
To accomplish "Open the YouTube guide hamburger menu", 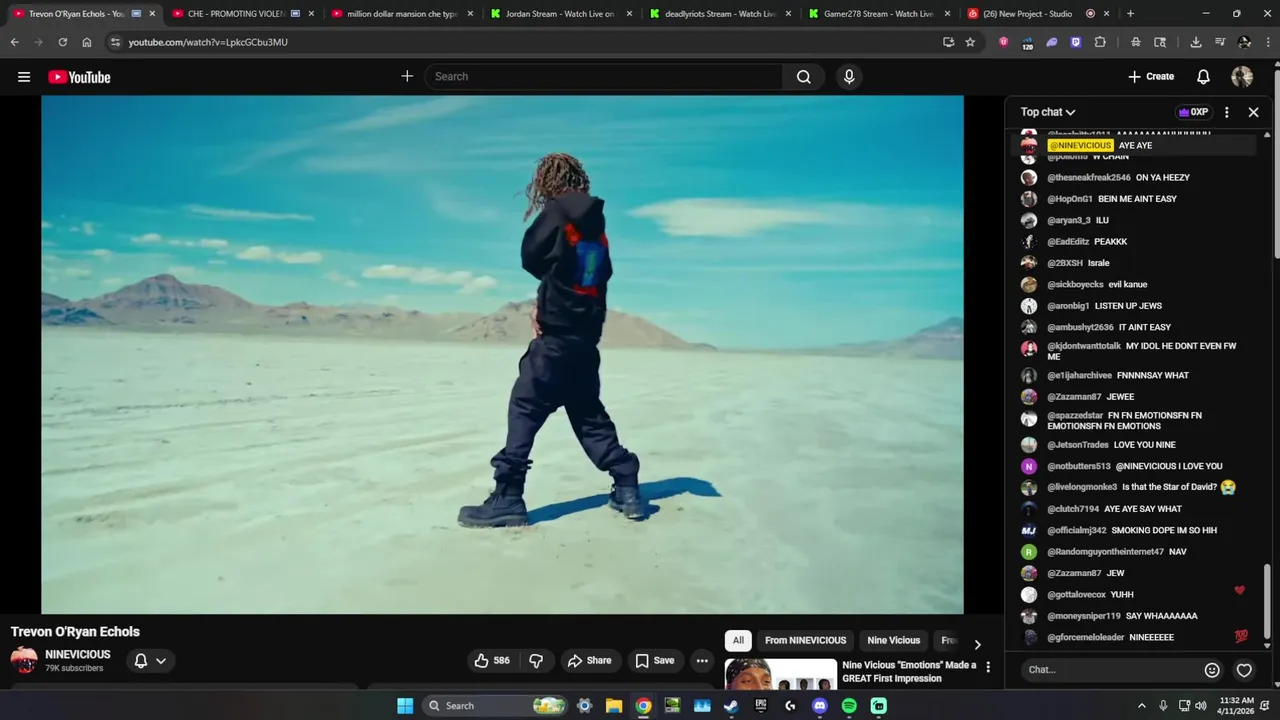I will [x=24, y=77].
